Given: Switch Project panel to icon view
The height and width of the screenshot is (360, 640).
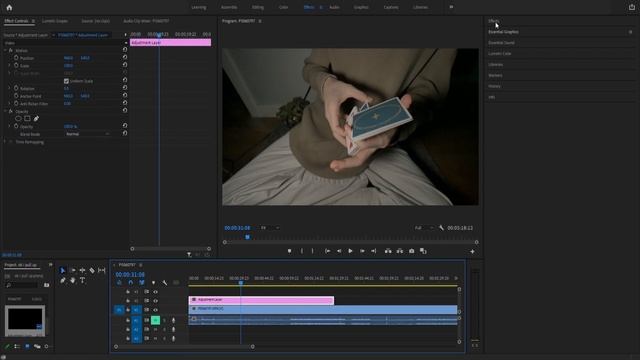Looking at the screenshot, I should tap(27, 347).
